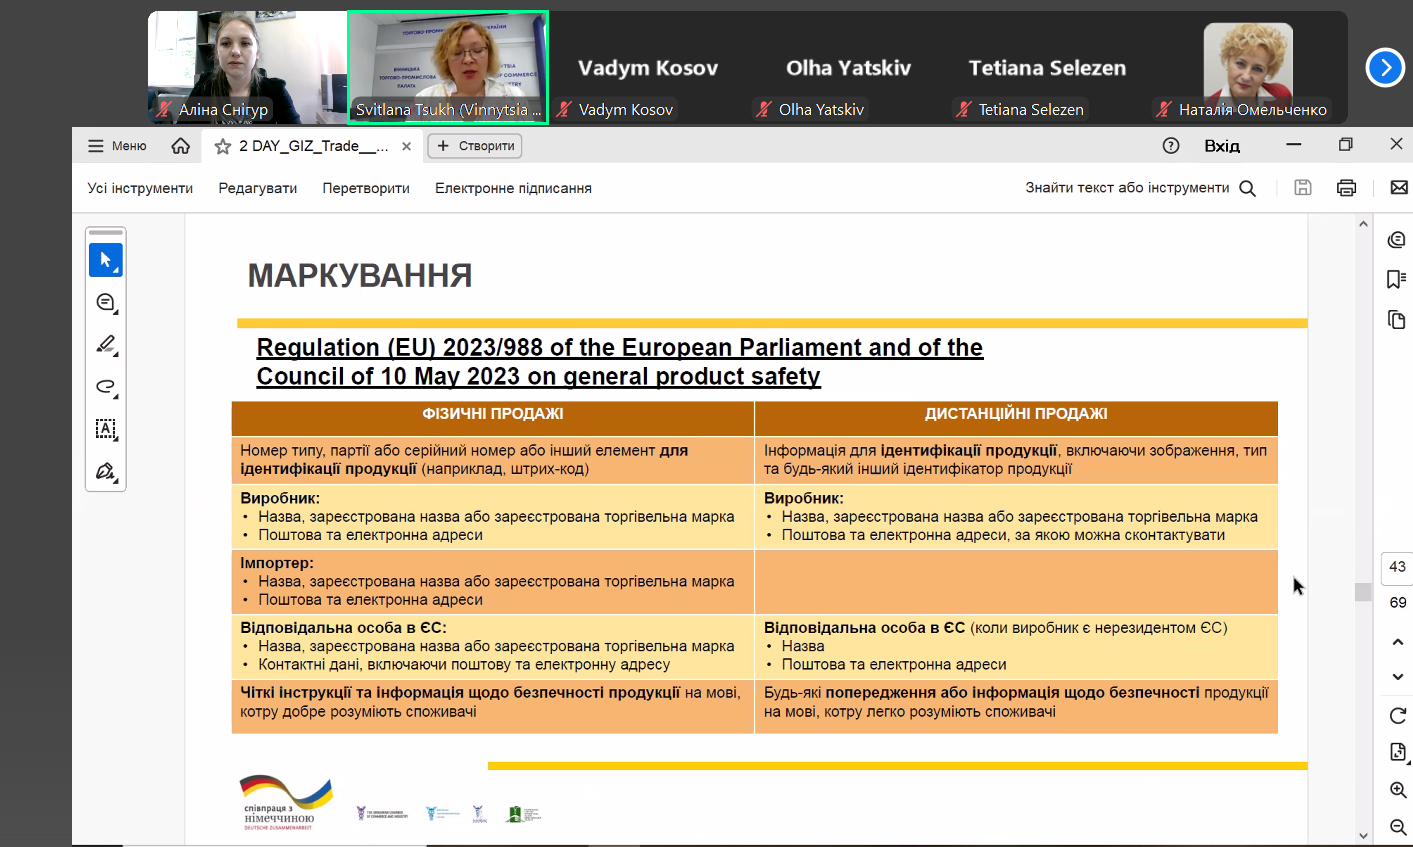Open the help question mark icon
This screenshot has width=1413, height=847.
1171,146
